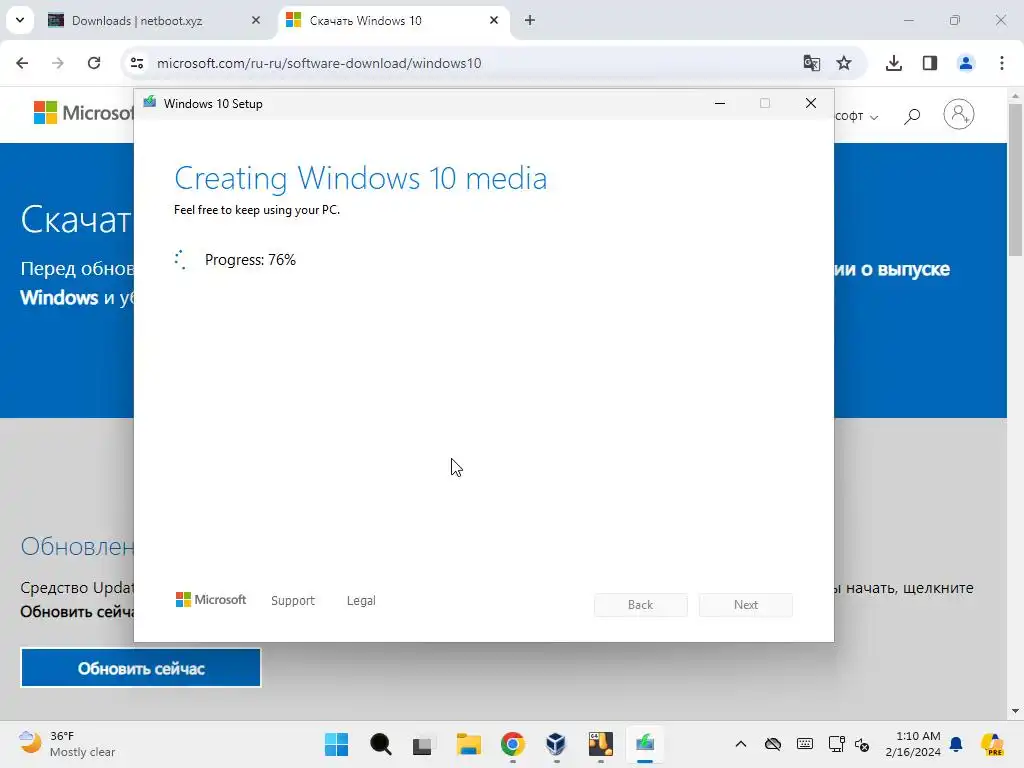The height and width of the screenshot is (768, 1024).
Task: Click the Chrome back arrow
Action: coord(22,63)
